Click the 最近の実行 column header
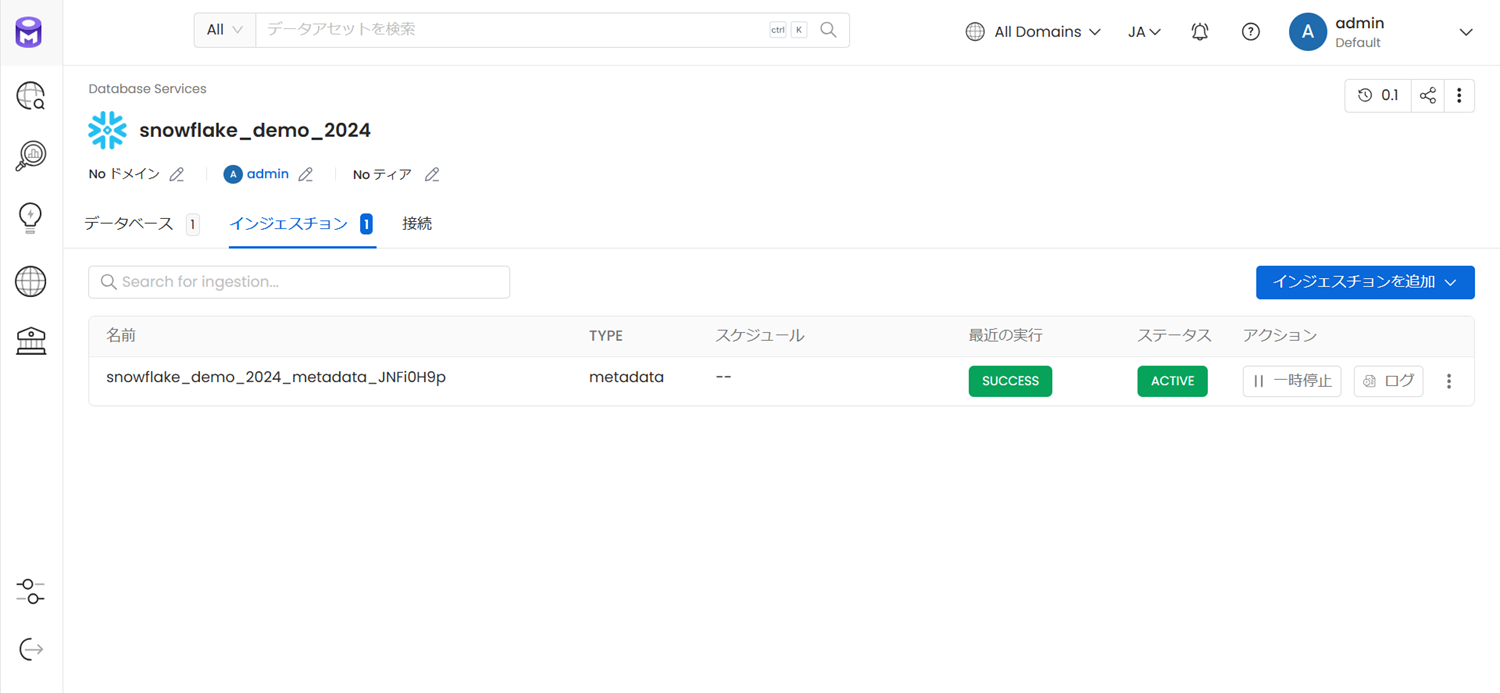Viewport: 1500px width, 693px height. [x=1005, y=336]
